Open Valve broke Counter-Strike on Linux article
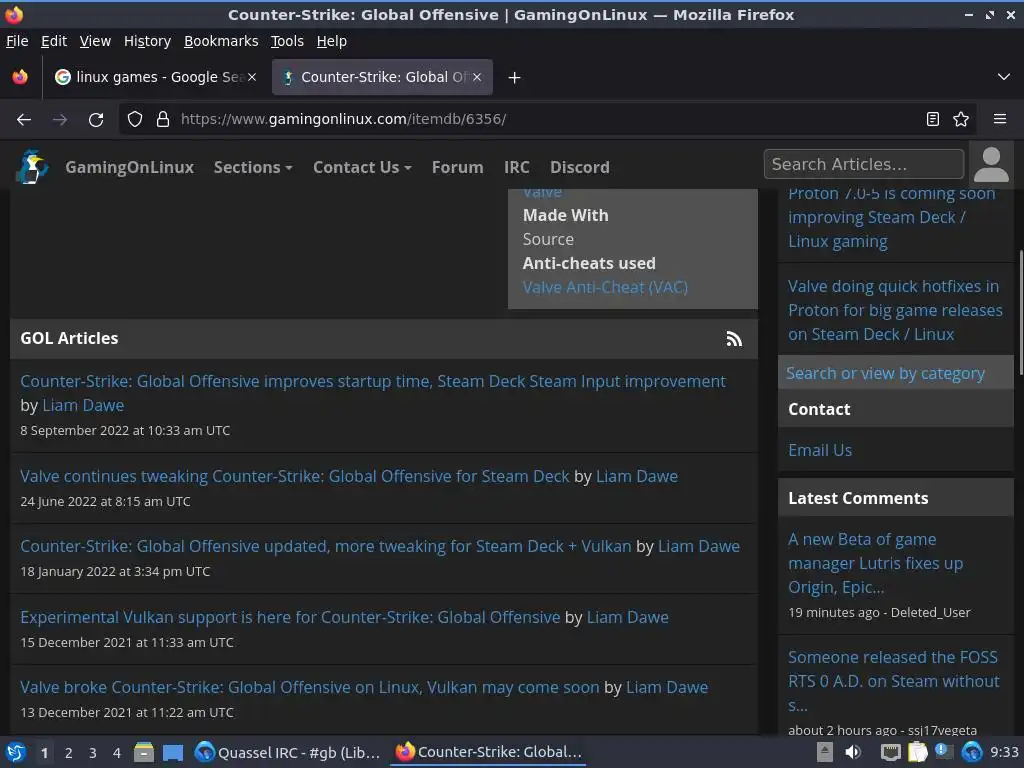1024x768 pixels. (310, 687)
